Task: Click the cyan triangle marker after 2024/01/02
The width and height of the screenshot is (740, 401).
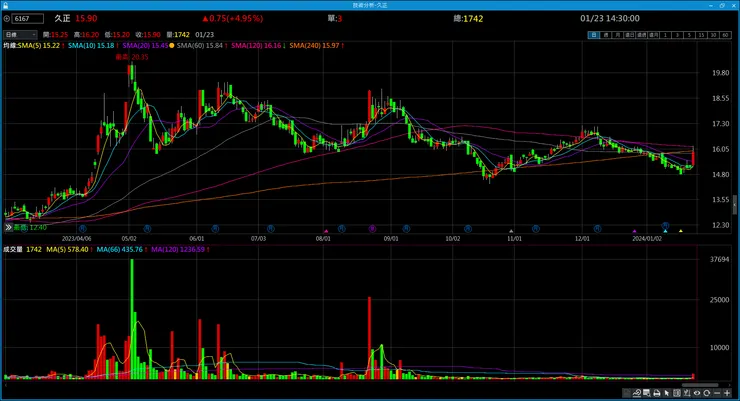Action: point(665,231)
